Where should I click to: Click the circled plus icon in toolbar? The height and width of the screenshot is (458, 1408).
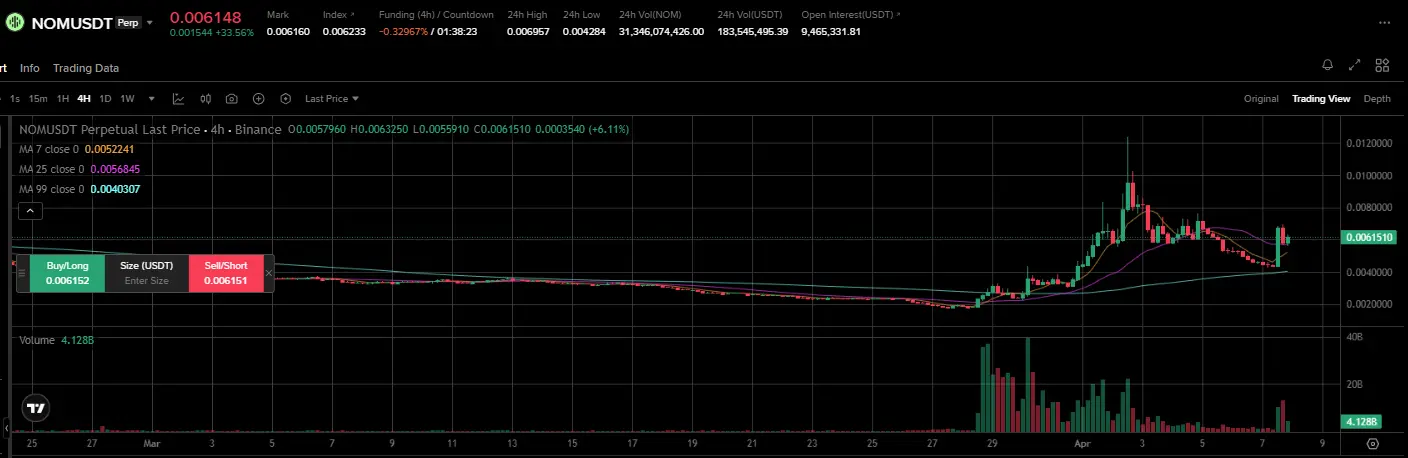[258, 99]
